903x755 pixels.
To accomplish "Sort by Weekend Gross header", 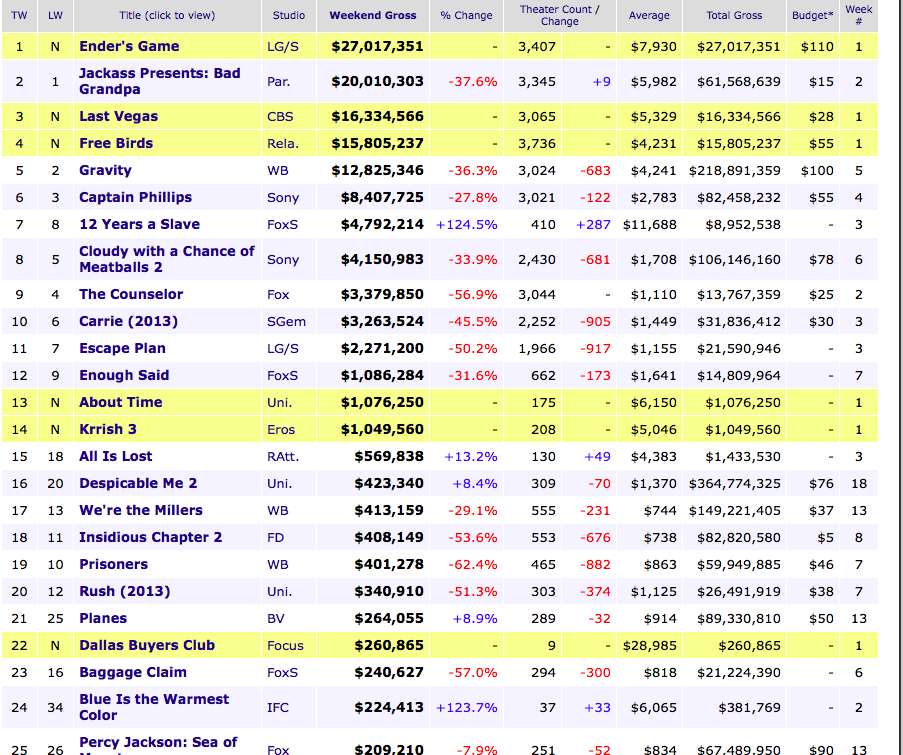I will [373, 16].
